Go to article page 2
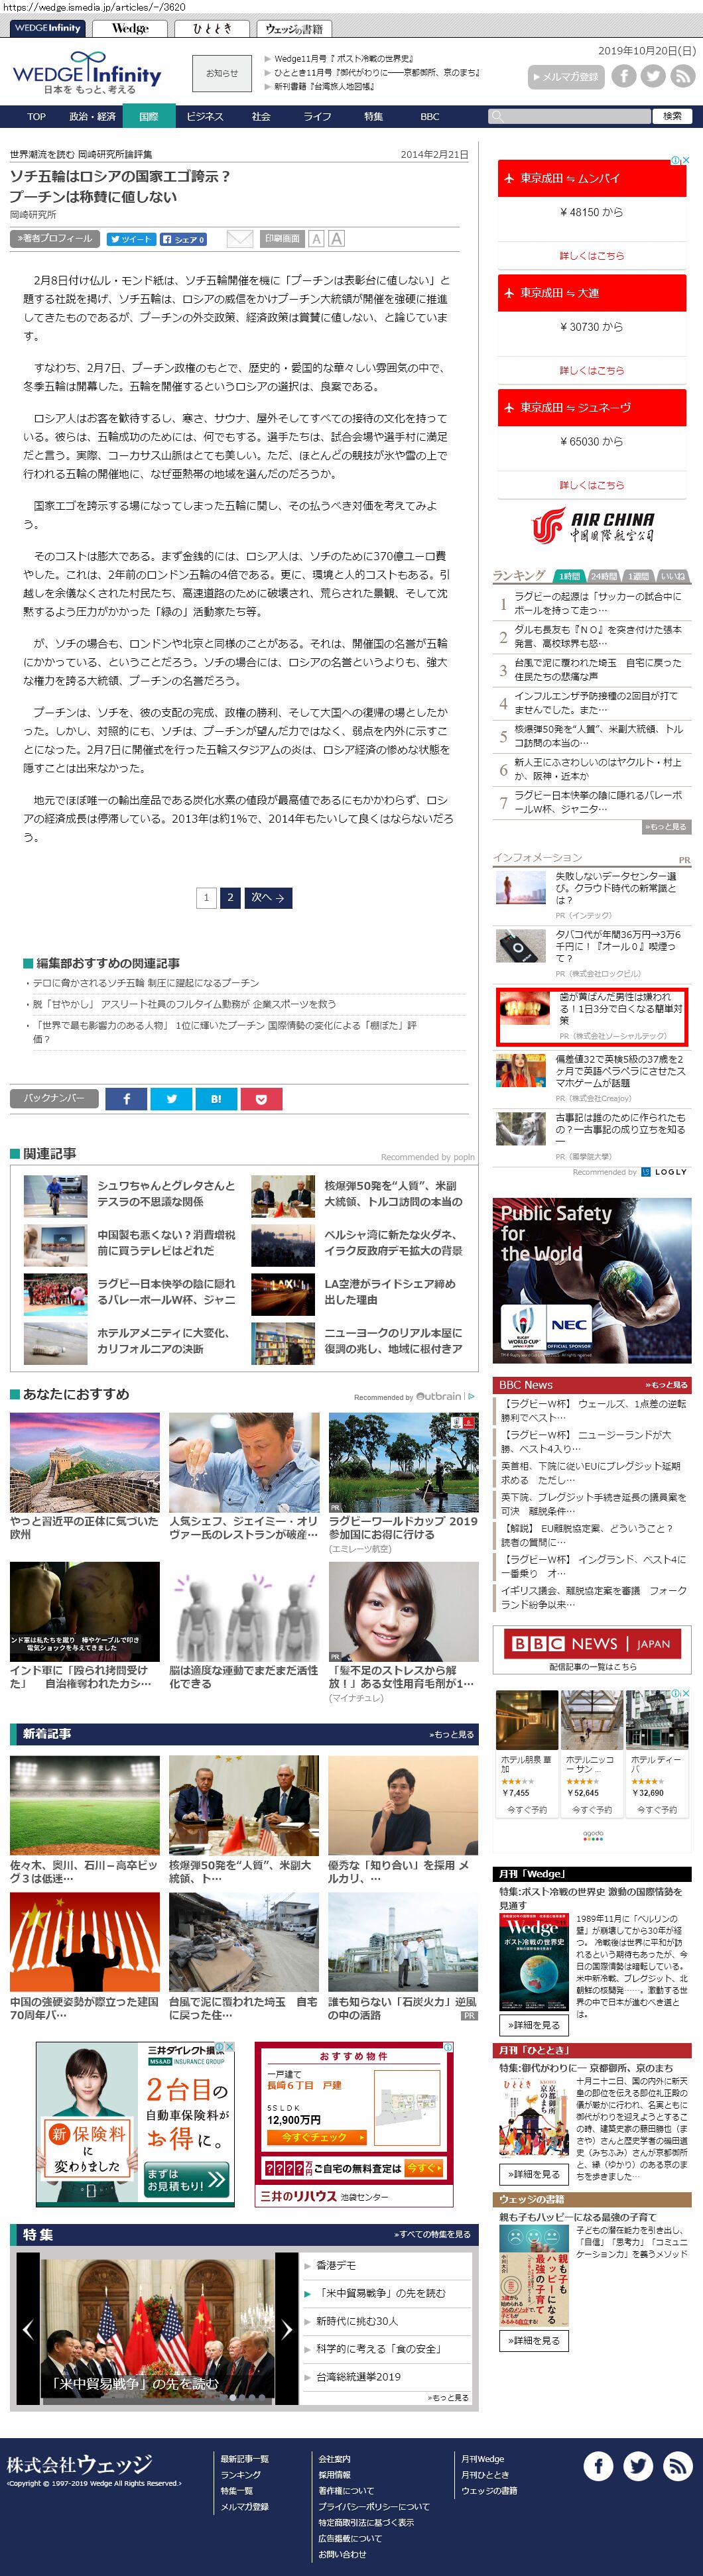 point(230,897)
